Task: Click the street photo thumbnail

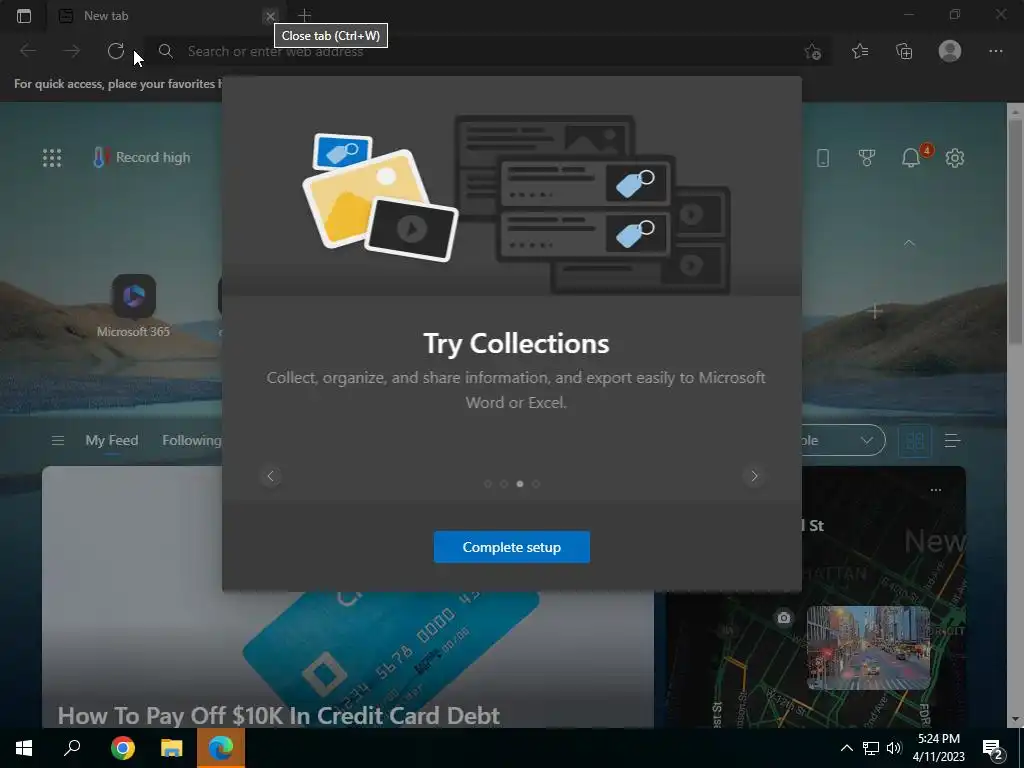Action: pyautogui.click(x=869, y=647)
